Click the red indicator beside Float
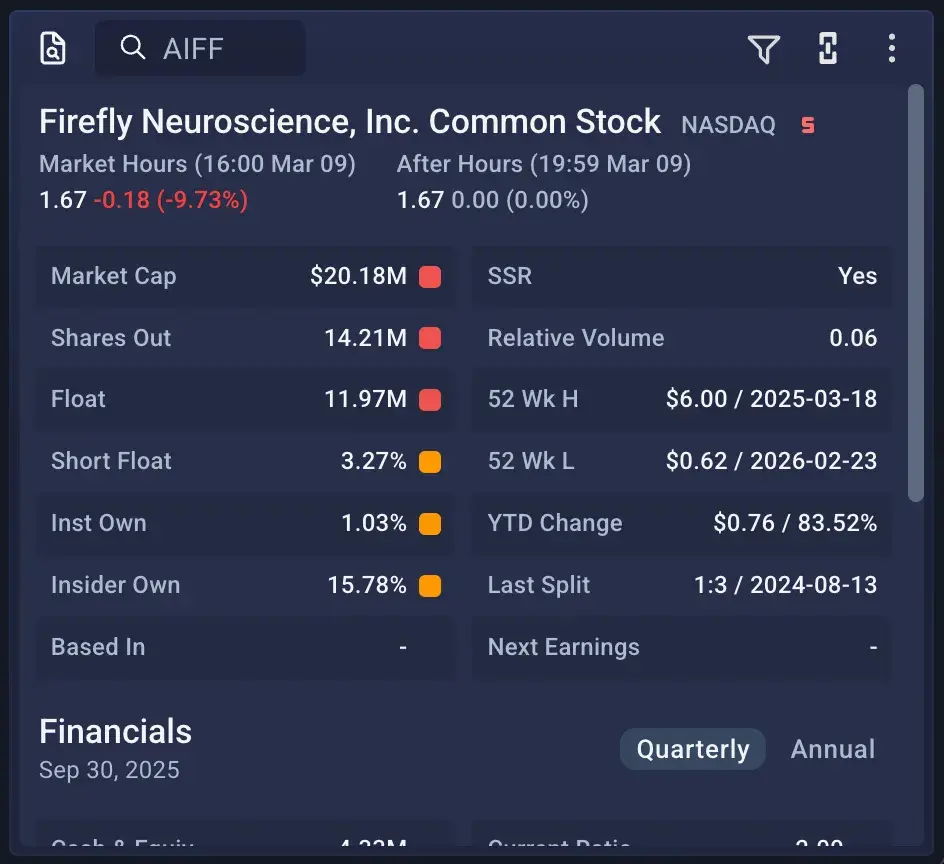The width and height of the screenshot is (944, 864). 430,399
